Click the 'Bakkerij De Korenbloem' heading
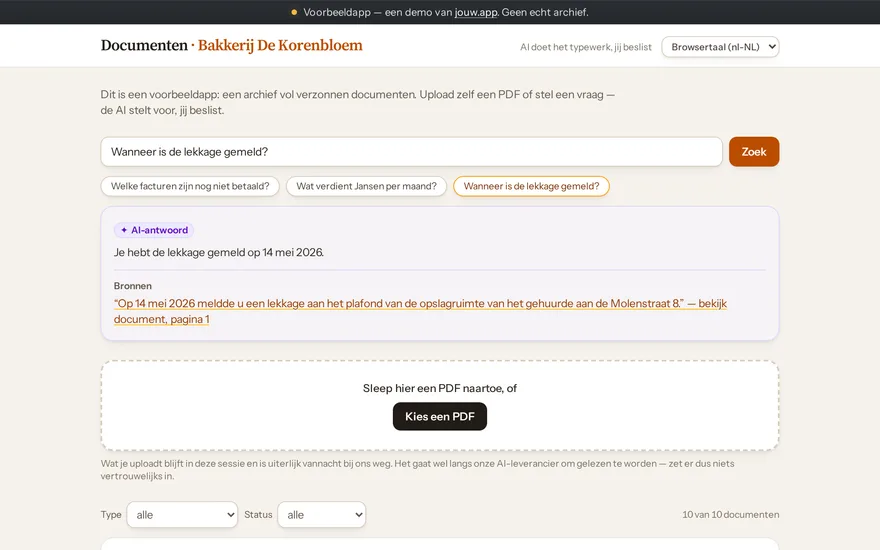Screen dimensions: 880x550 pos(280,45)
